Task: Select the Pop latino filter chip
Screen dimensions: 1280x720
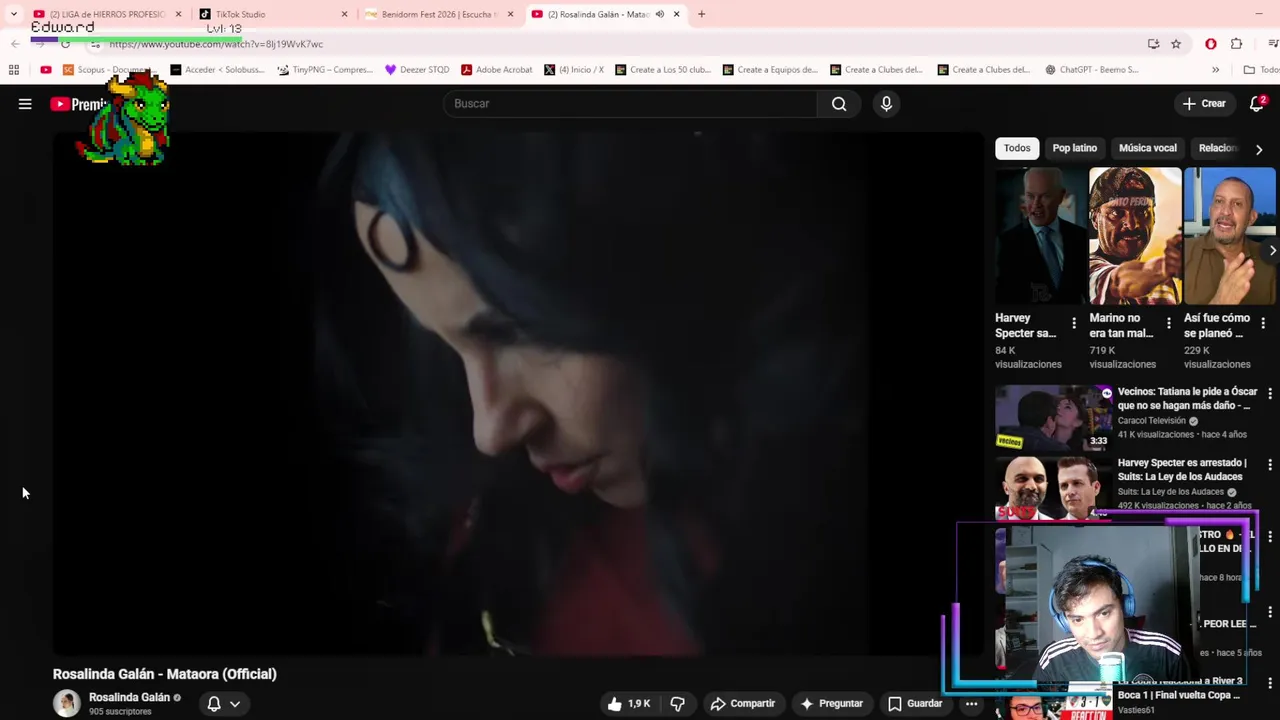Action: coord(1074,148)
